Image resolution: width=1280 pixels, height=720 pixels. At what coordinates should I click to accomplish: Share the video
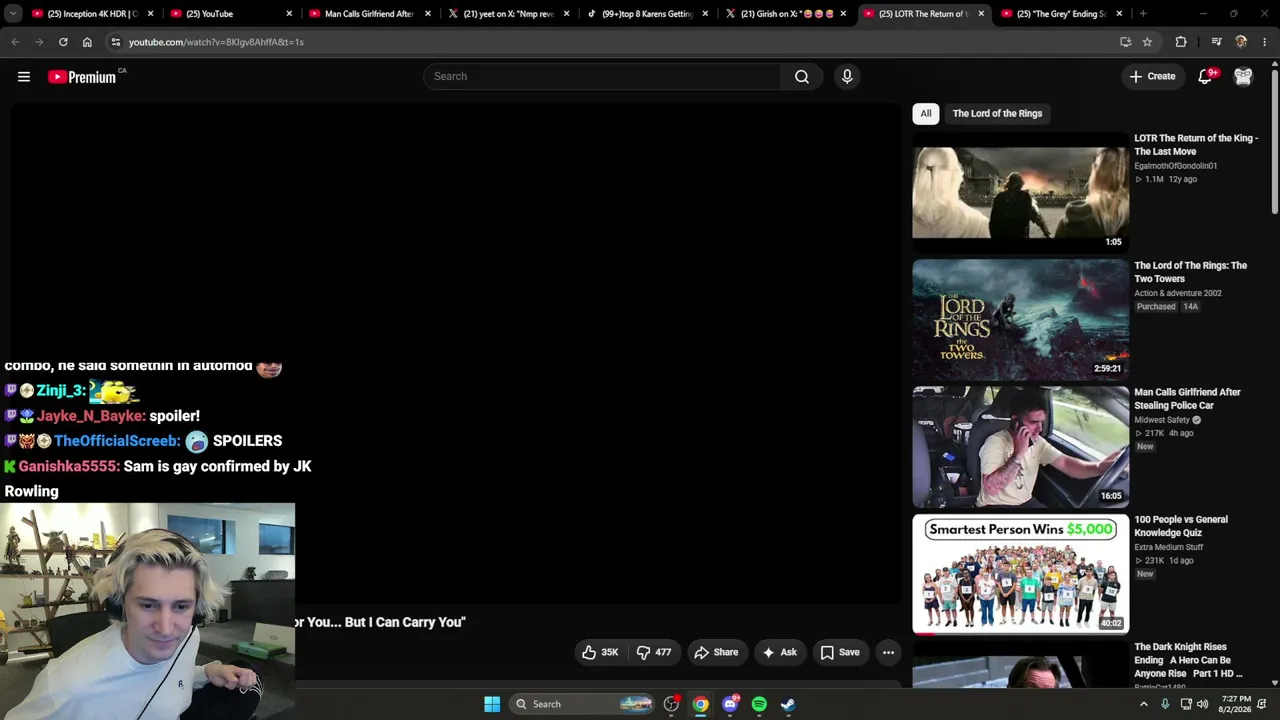[716, 653]
